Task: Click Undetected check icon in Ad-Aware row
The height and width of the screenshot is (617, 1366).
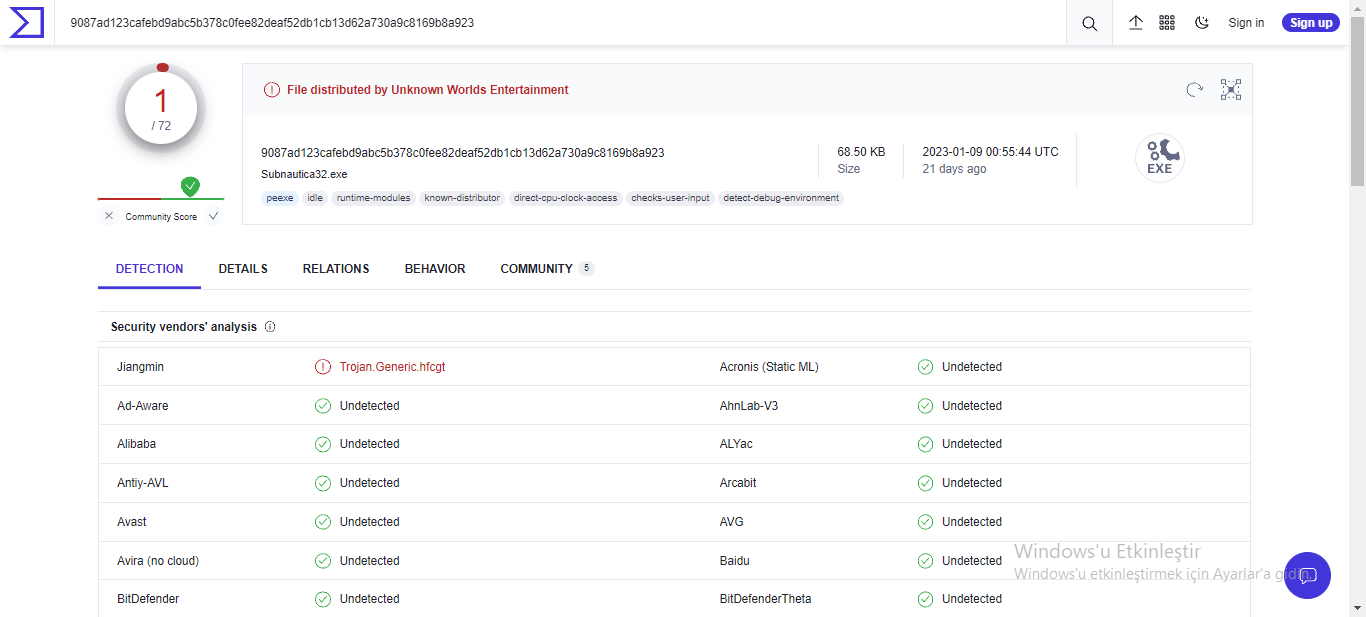Action: pos(323,406)
